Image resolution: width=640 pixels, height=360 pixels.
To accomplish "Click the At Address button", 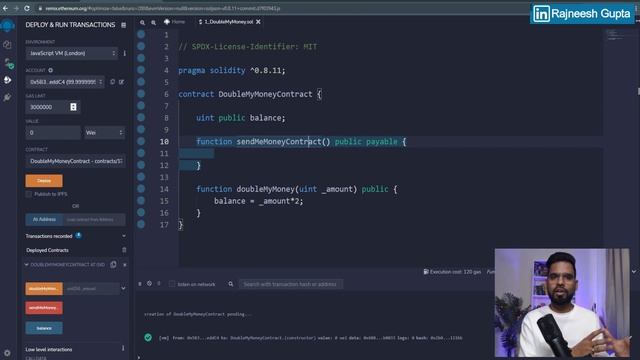I will pyautogui.click(x=44, y=220).
